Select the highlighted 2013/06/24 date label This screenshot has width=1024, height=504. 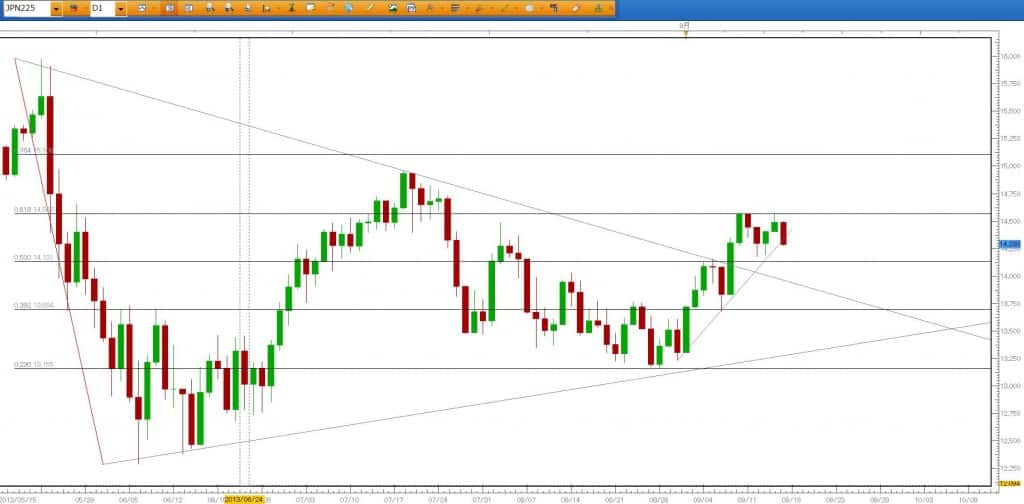(244, 497)
